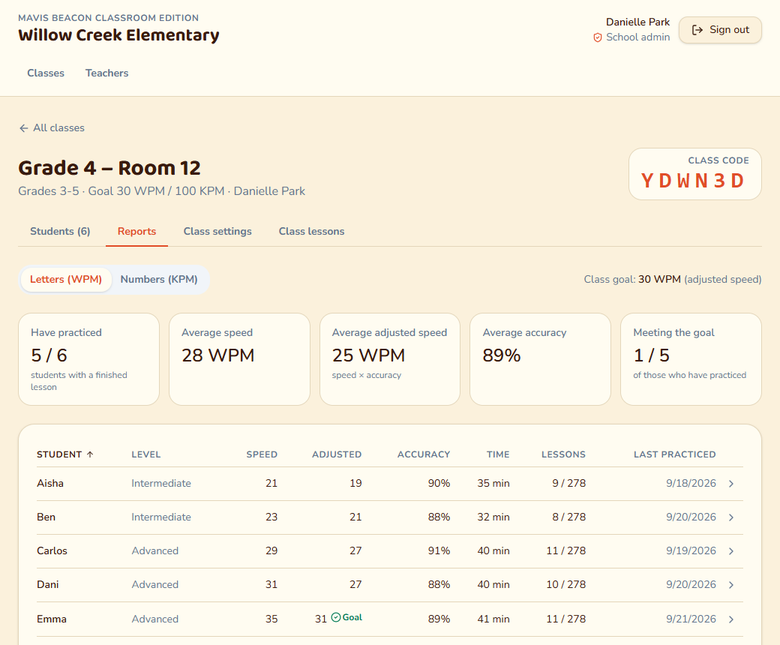The width and height of the screenshot is (780, 645).
Task: Click Emma's 41 min time value
Action: [493, 619]
